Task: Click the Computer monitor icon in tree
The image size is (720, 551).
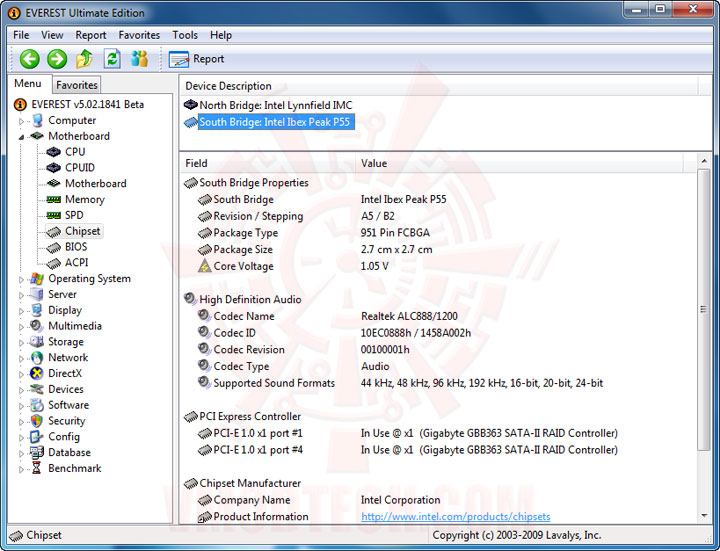Action: [x=37, y=121]
